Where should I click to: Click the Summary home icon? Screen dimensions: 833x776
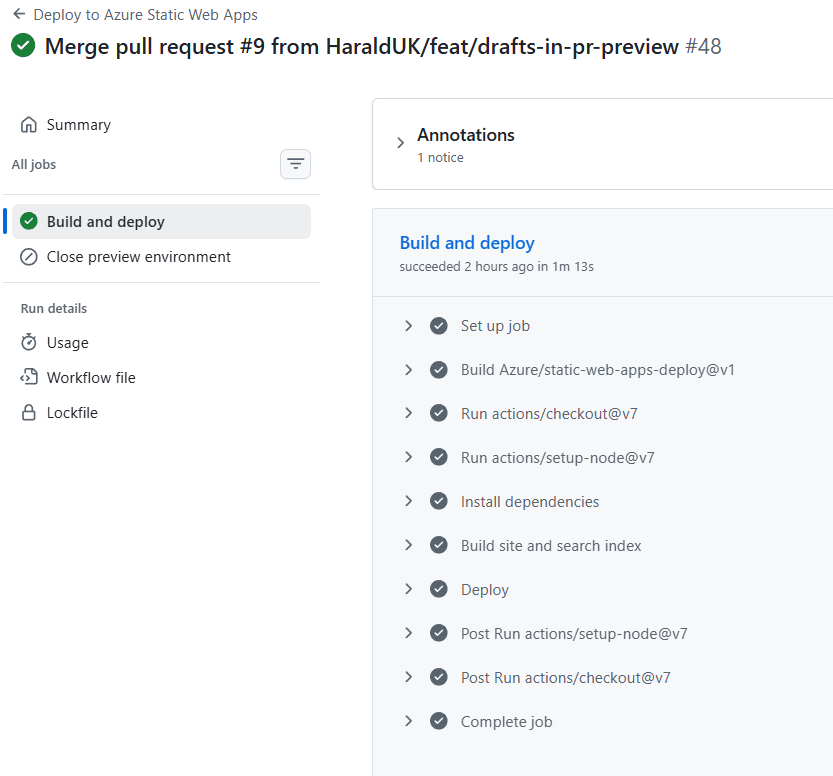29,124
